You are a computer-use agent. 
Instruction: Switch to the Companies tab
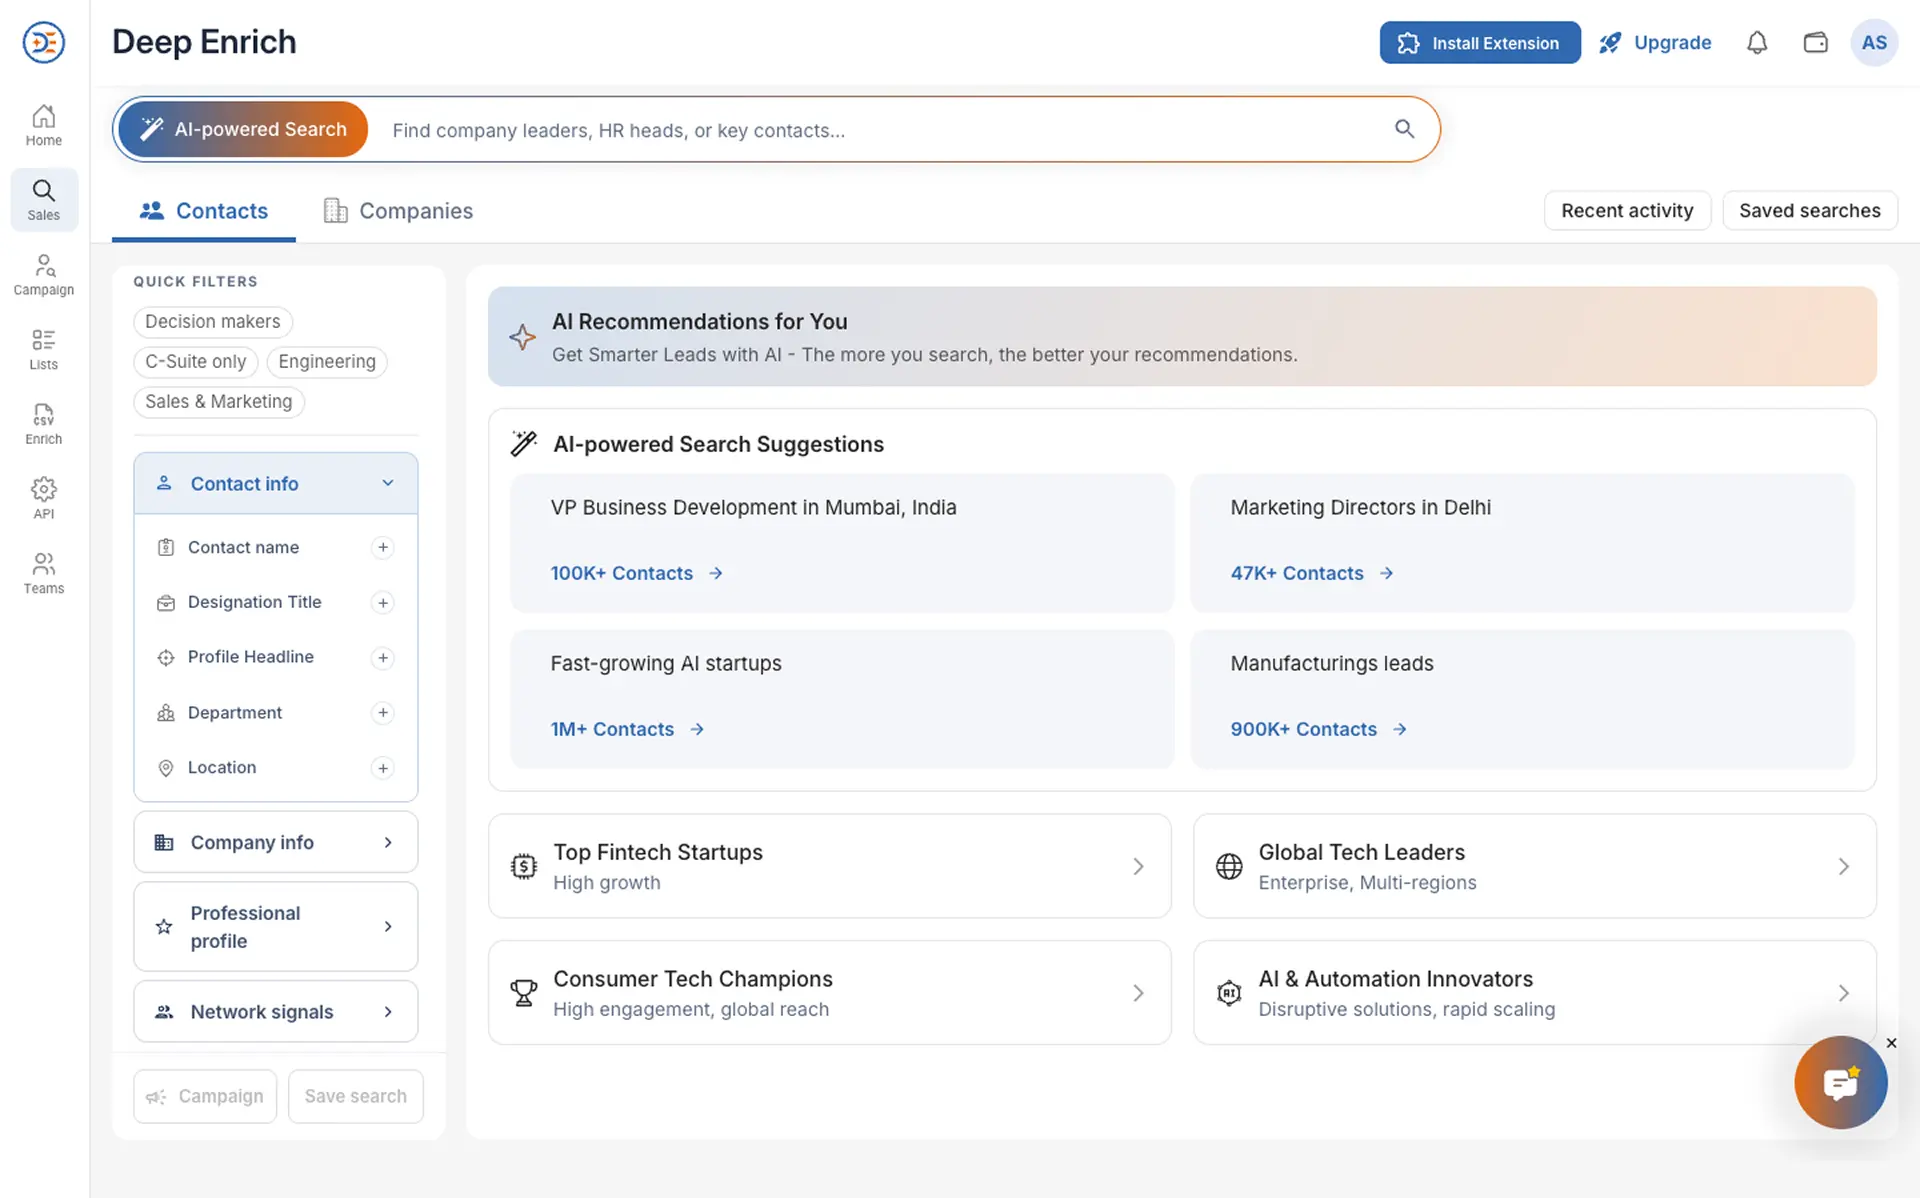pyautogui.click(x=398, y=211)
